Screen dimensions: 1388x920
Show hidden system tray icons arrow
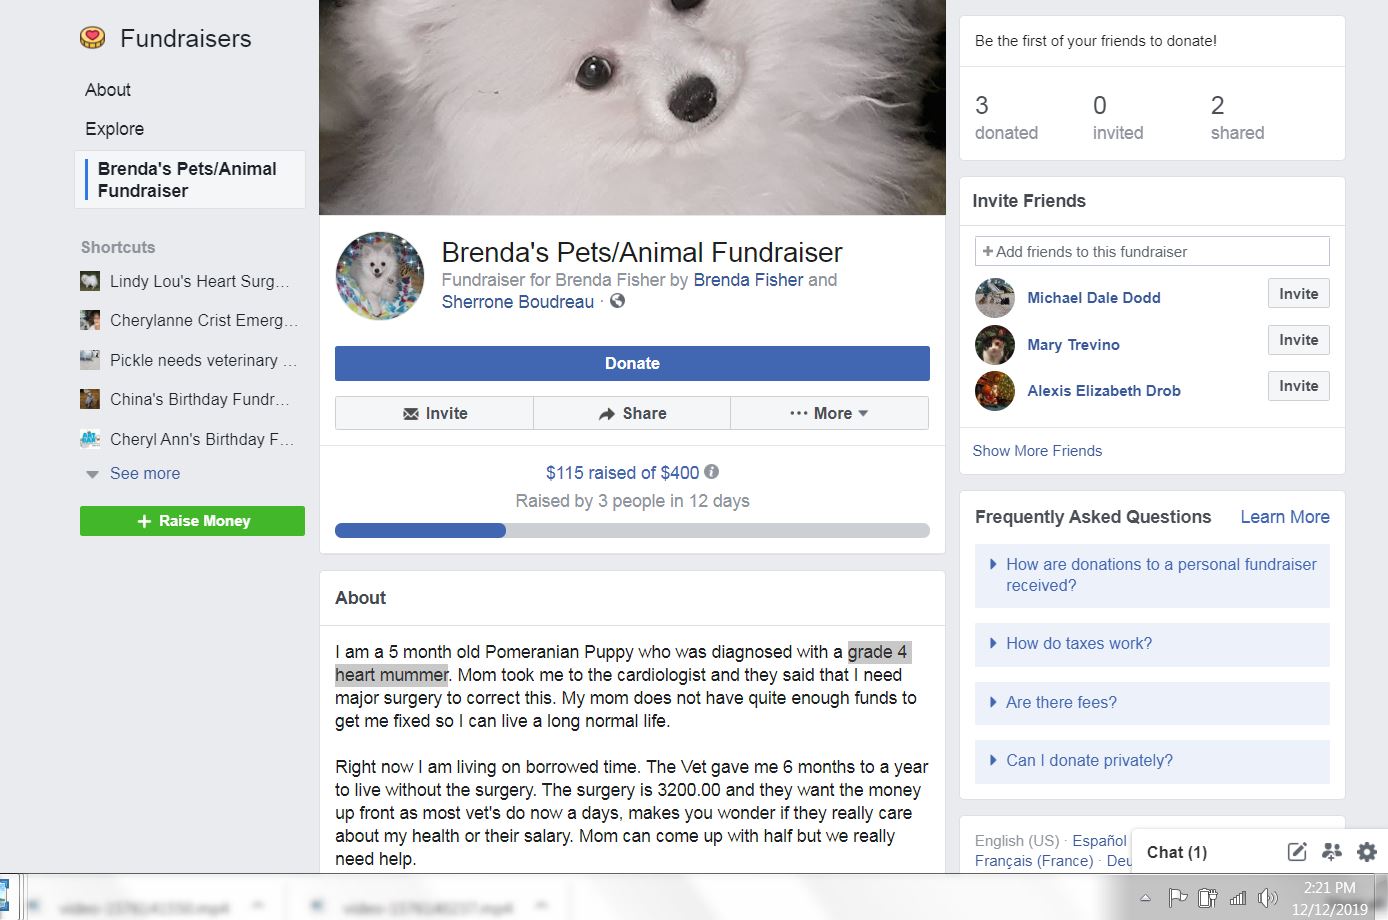[1145, 897]
